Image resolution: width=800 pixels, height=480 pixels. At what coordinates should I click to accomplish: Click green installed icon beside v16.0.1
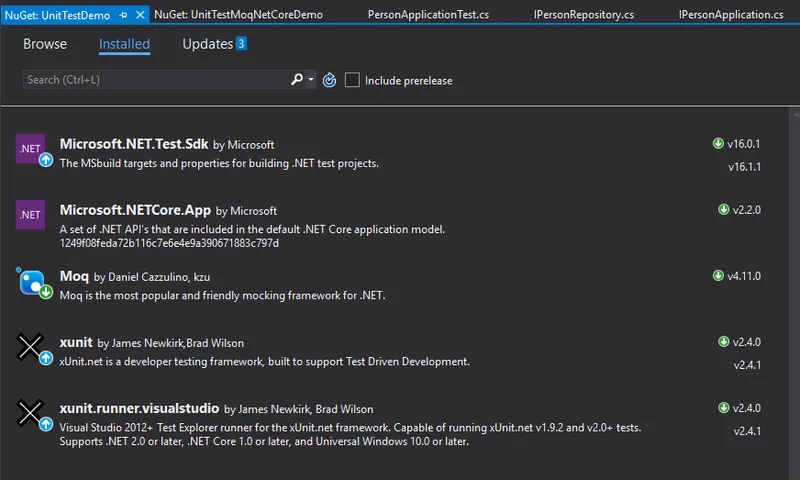point(718,143)
